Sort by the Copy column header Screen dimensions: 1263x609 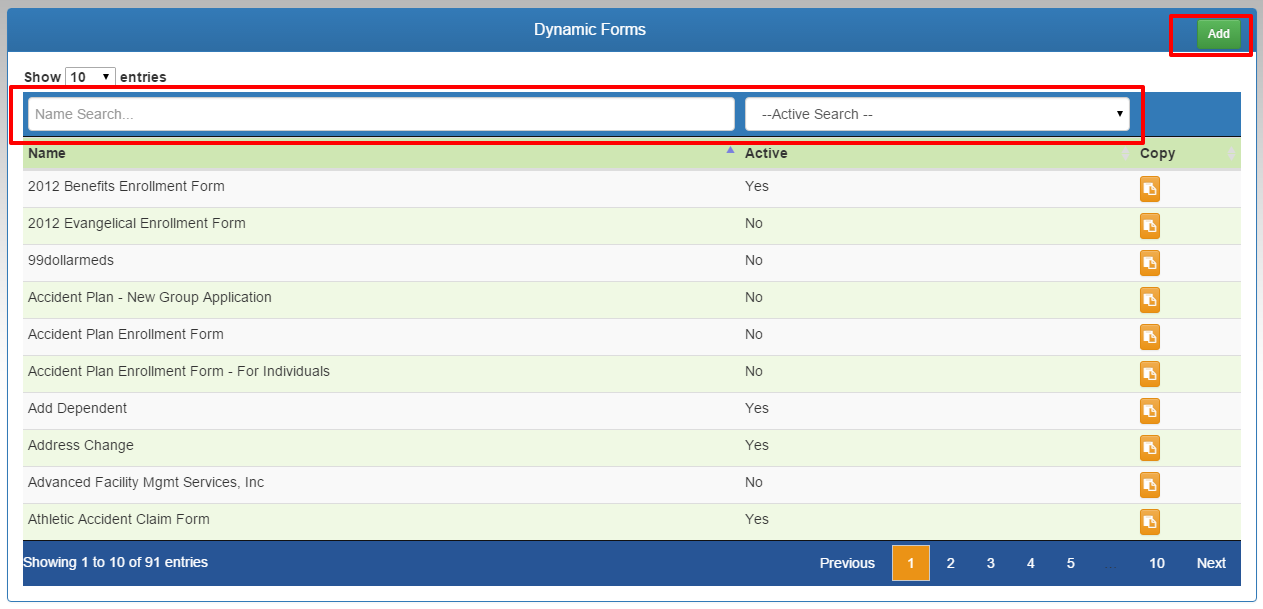tap(1157, 153)
